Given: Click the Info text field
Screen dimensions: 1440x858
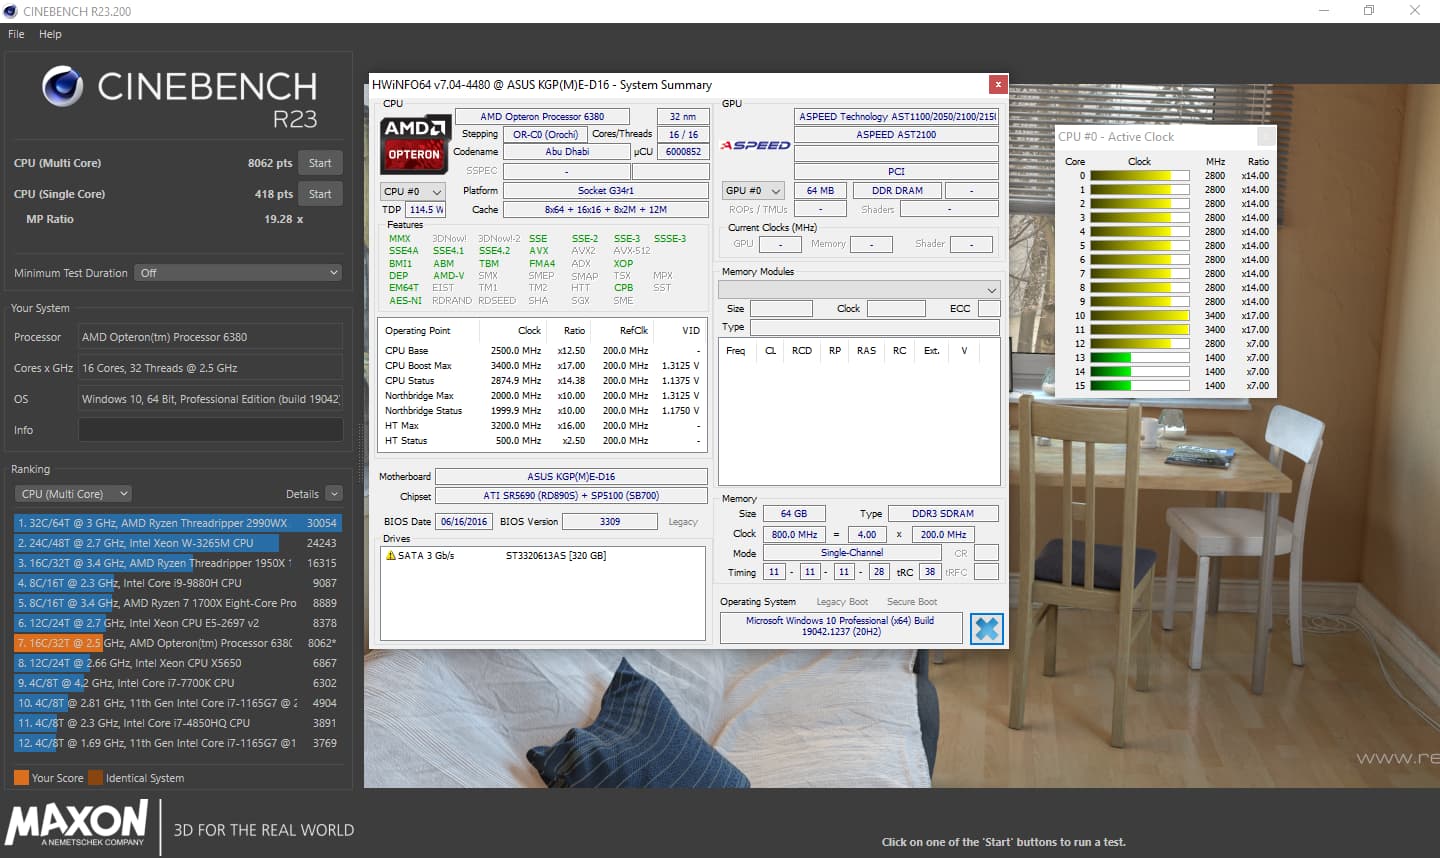Looking at the screenshot, I should click(210, 430).
